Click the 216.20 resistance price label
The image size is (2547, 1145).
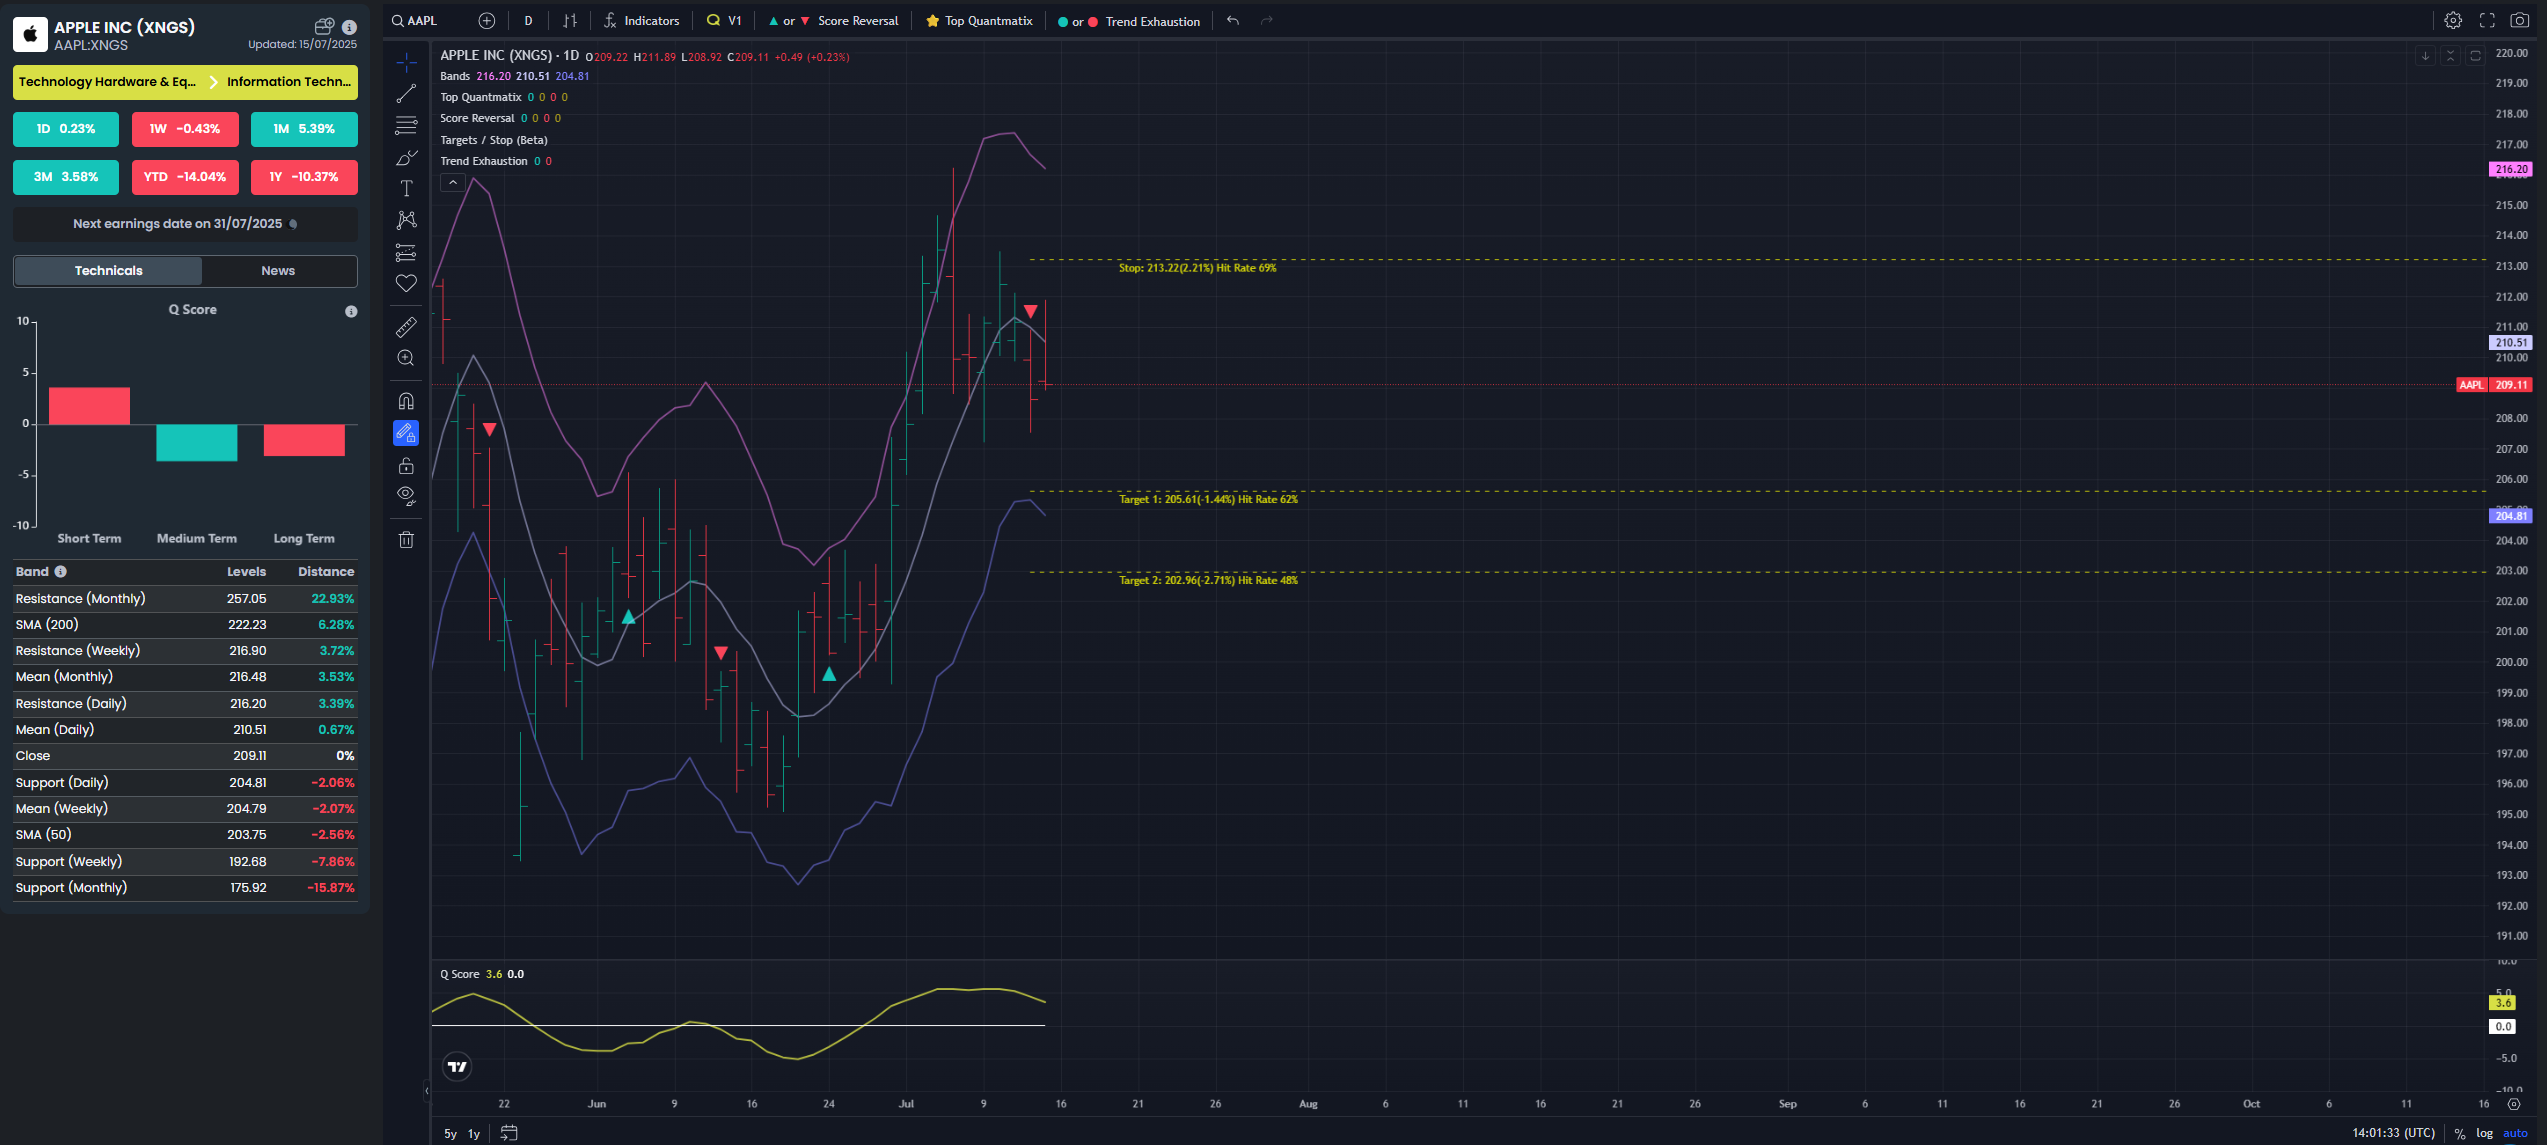(2510, 170)
